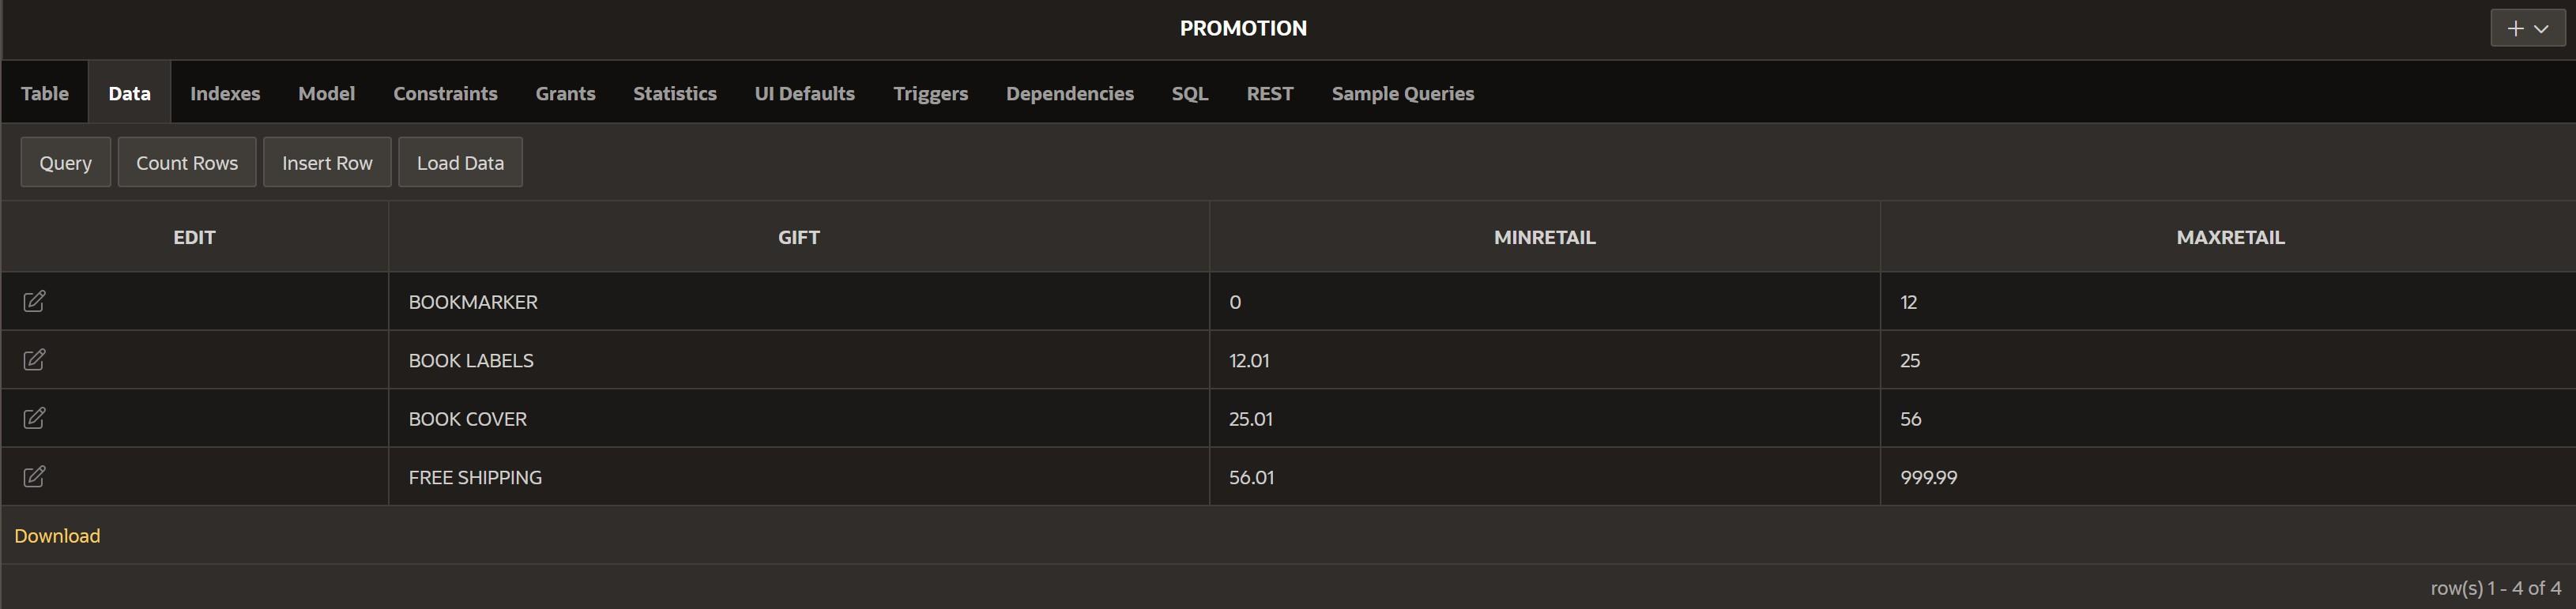Switch to the Table tab
The height and width of the screenshot is (609, 2576).
pyautogui.click(x=45, y=93)
